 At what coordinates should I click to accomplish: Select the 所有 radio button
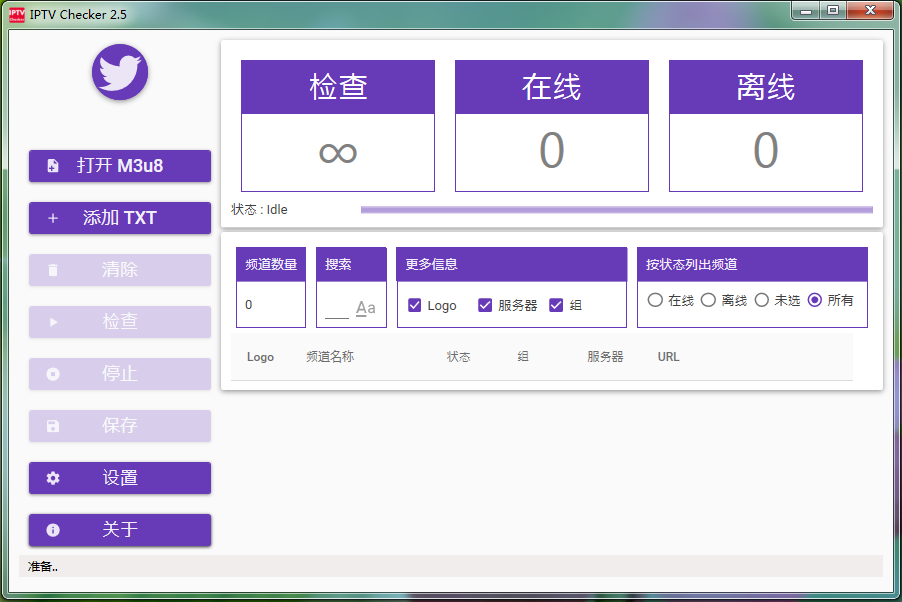pyautogui.click(x=815, y=300)
